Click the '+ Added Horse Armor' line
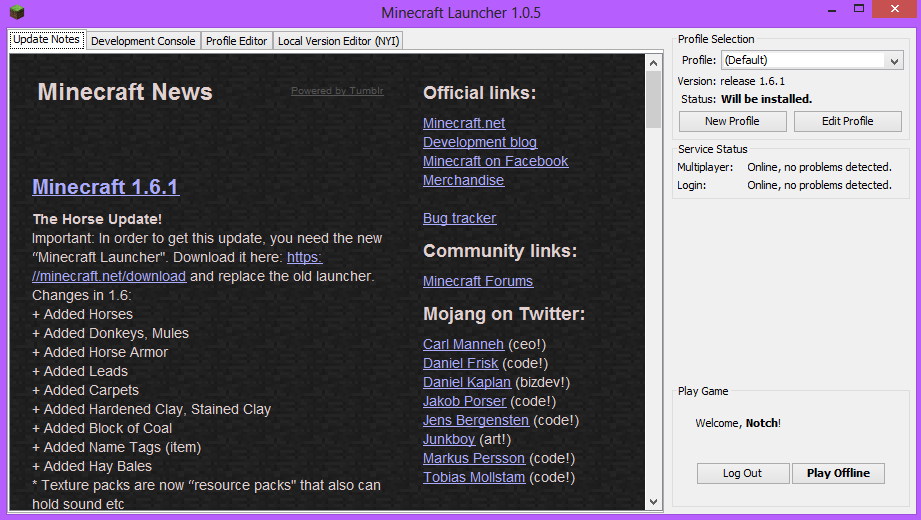 (100, 352)
